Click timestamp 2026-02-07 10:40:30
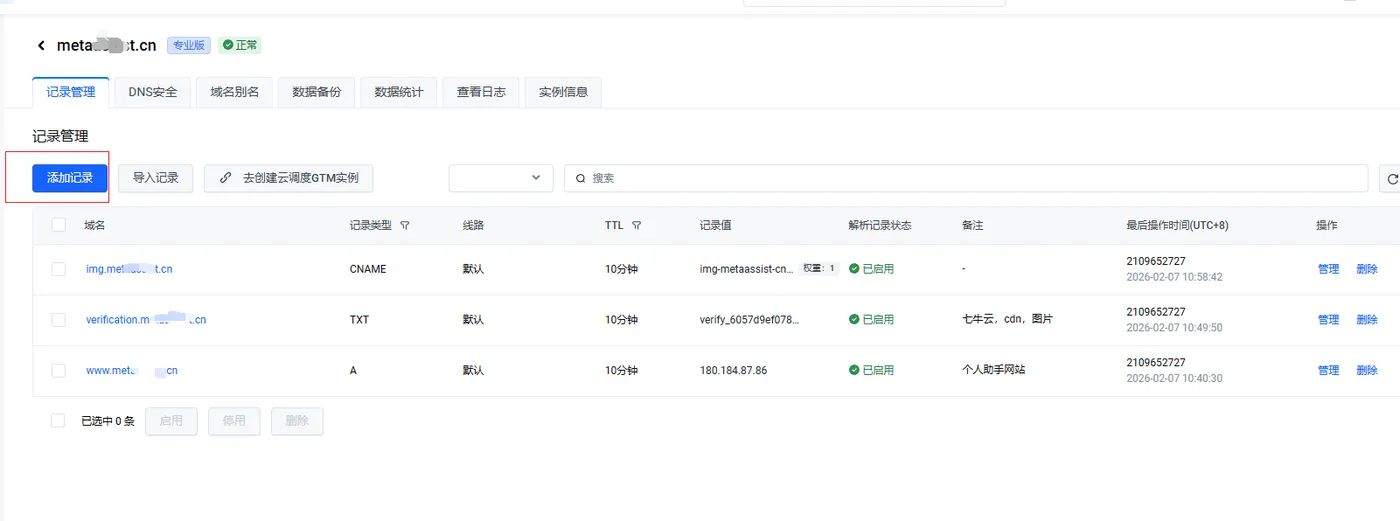This screenshot has height=521, width=1400. [1174, 378]
